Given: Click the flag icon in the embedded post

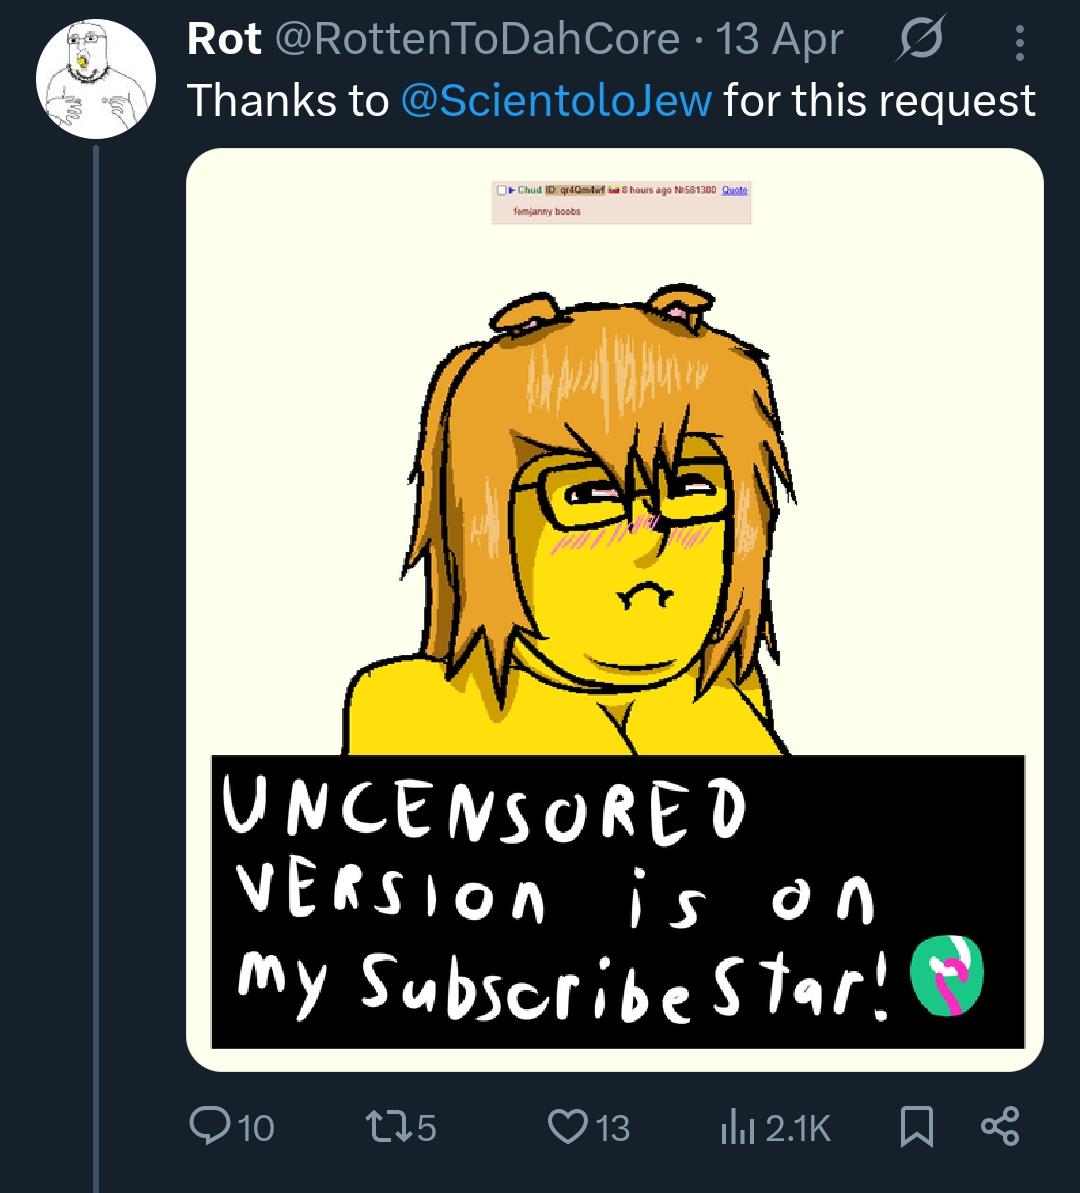Looking at the screenshot, I should (616, 190).
